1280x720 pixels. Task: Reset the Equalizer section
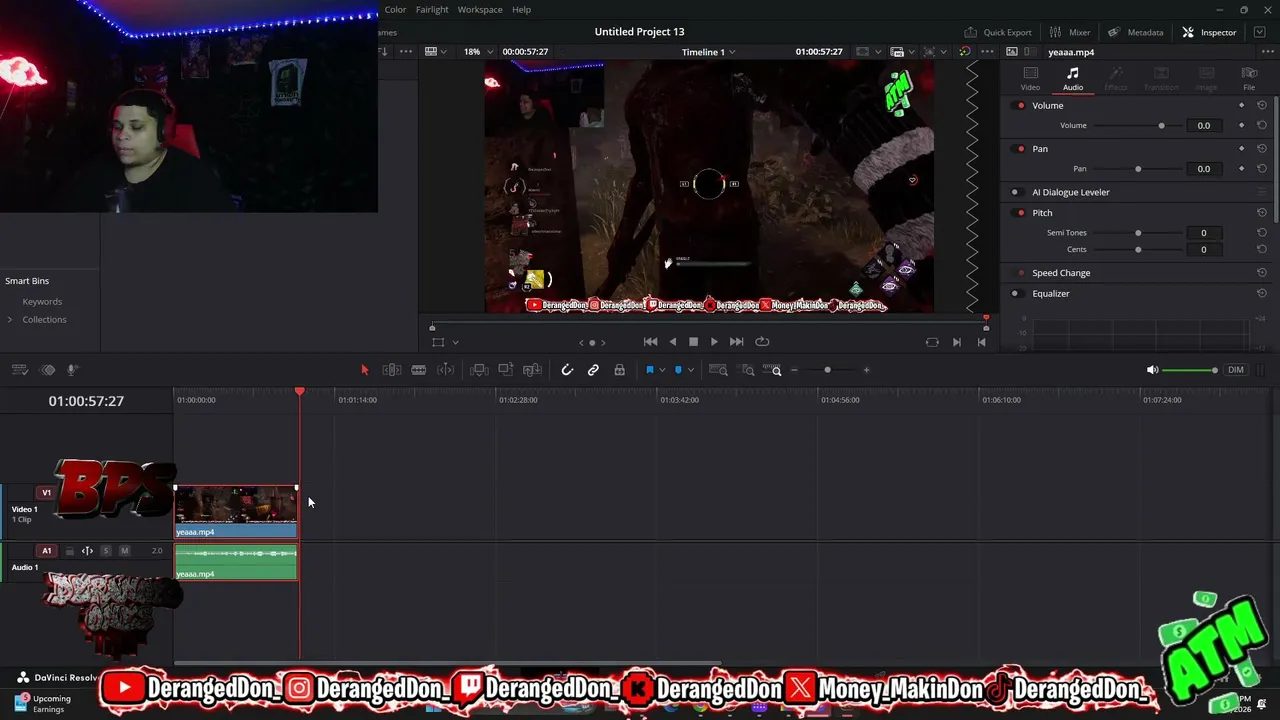point(1262,294)
